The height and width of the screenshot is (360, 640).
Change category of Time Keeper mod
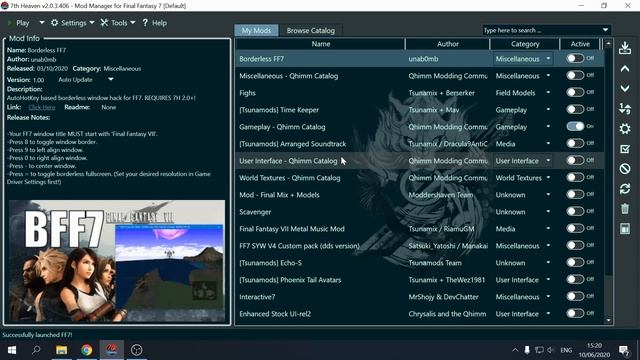point(548,110)
